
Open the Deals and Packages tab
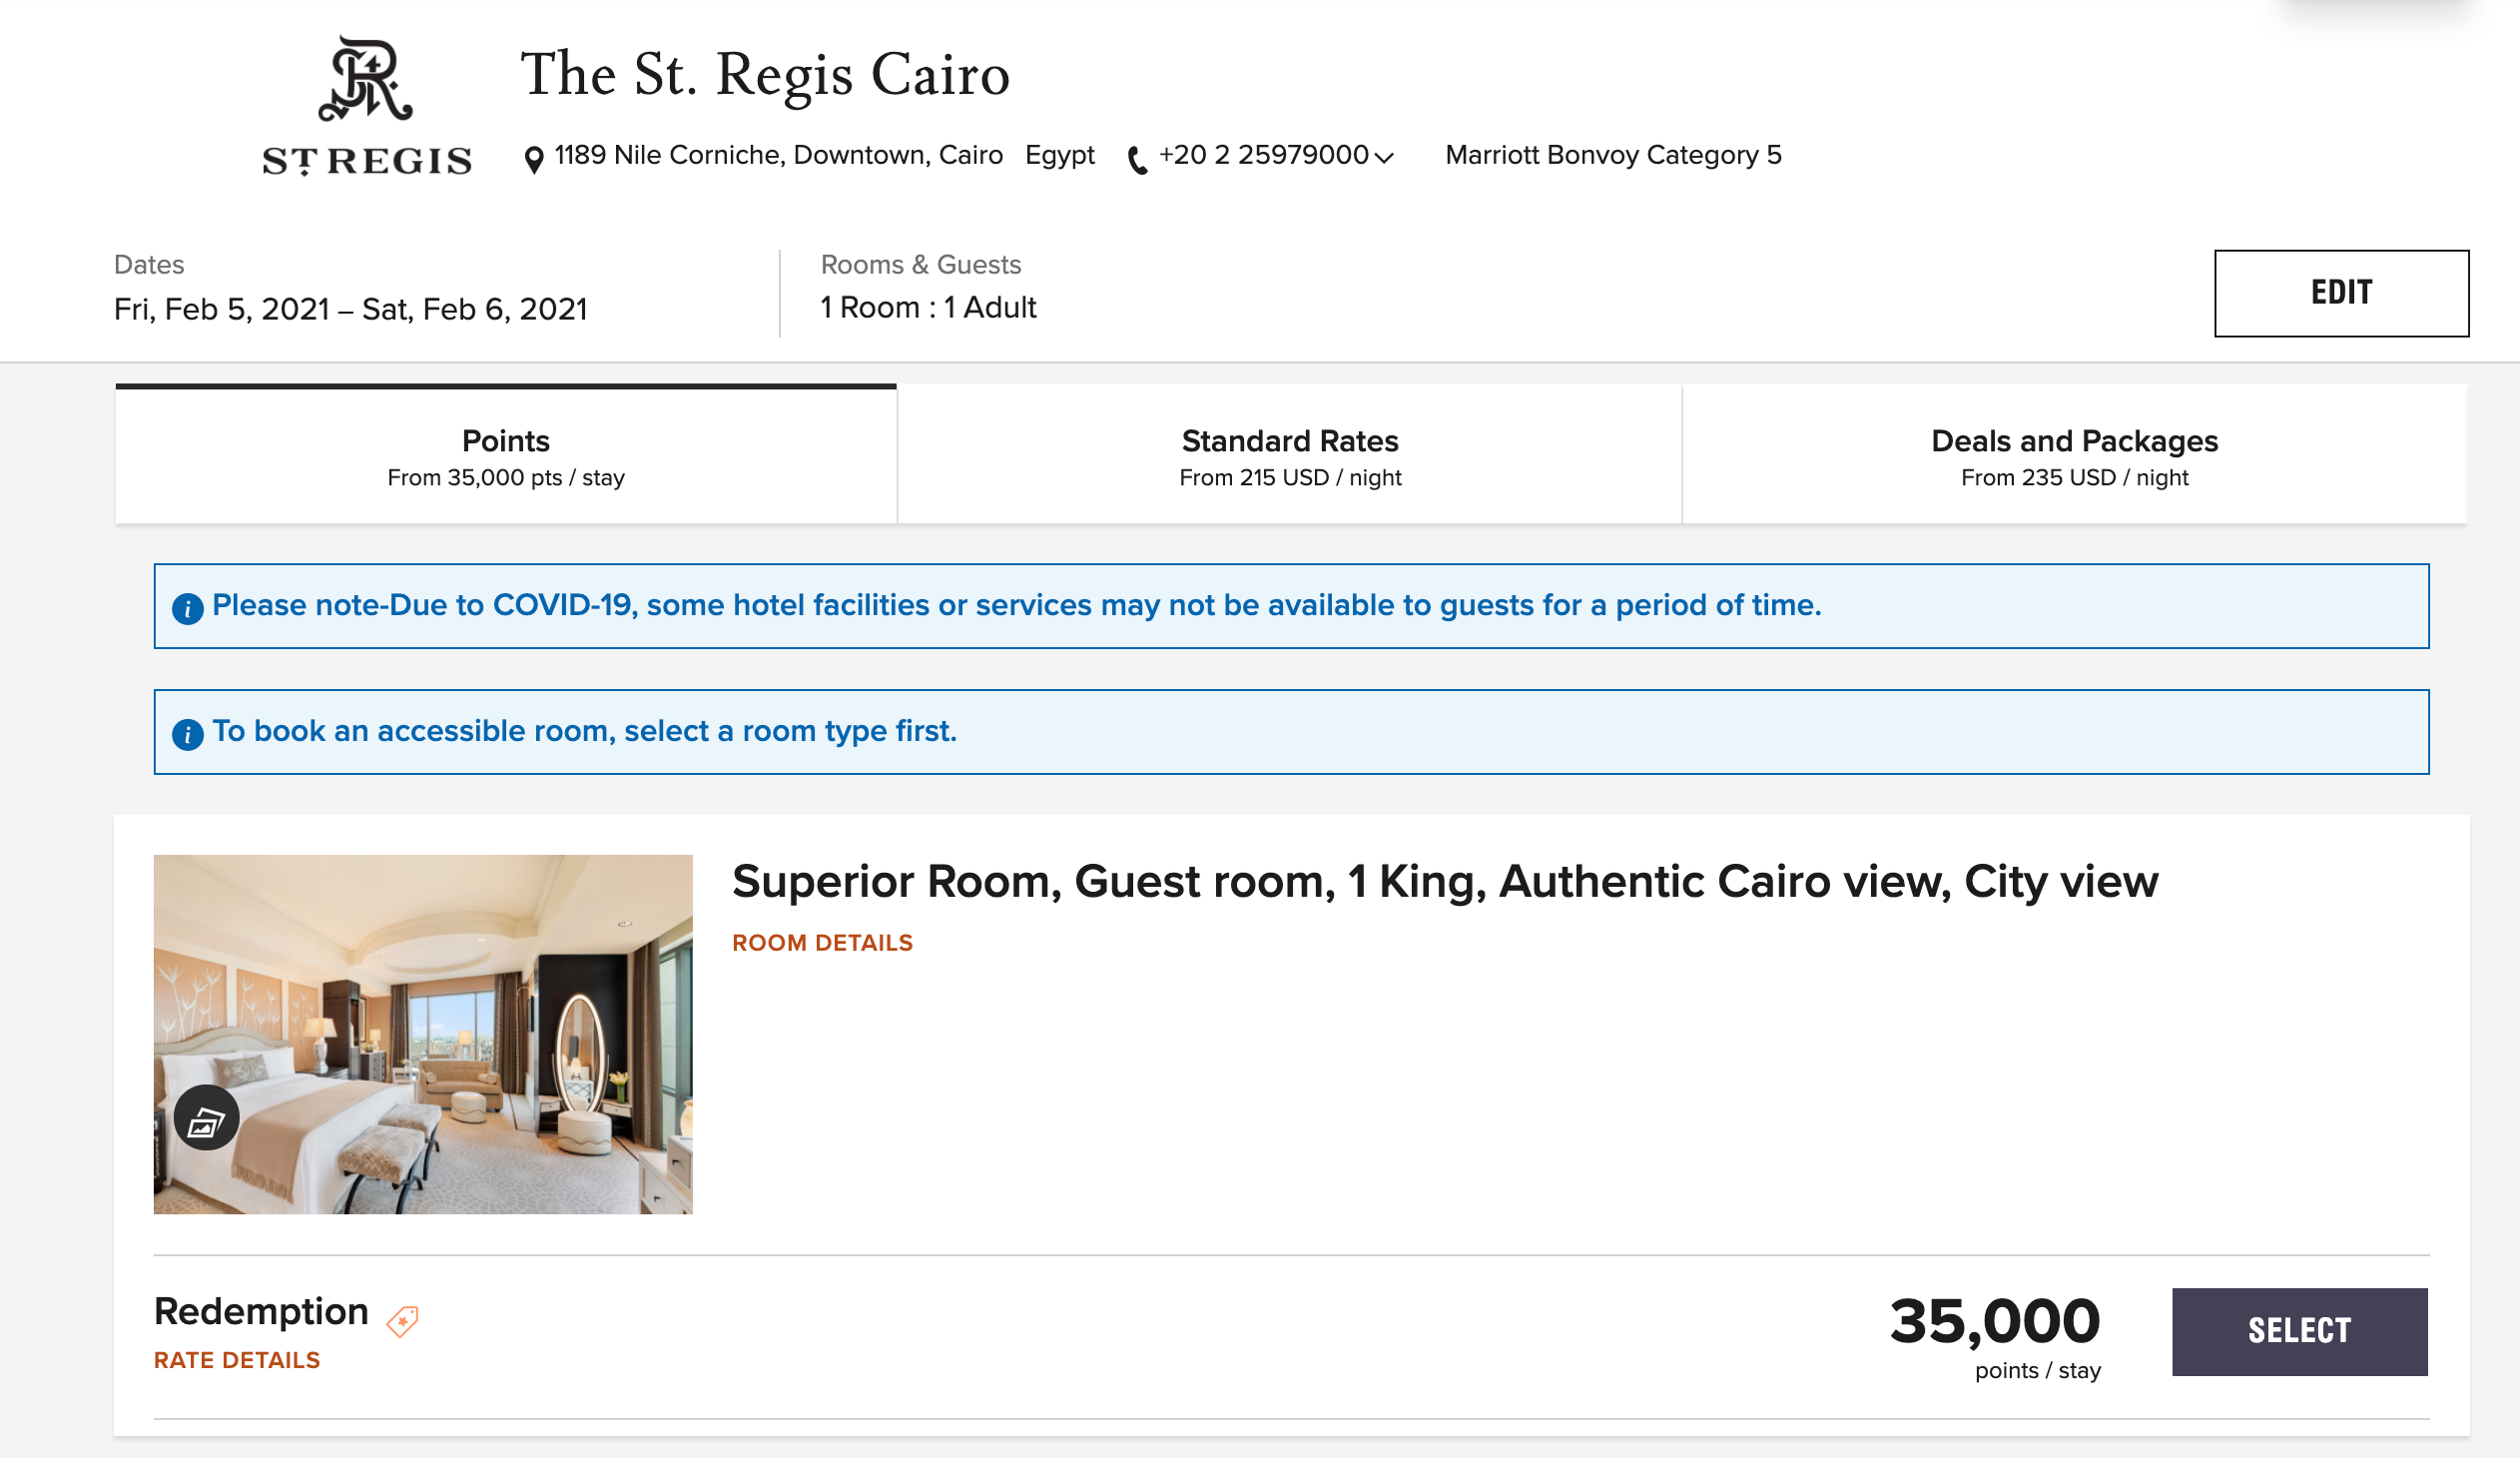2074,454
